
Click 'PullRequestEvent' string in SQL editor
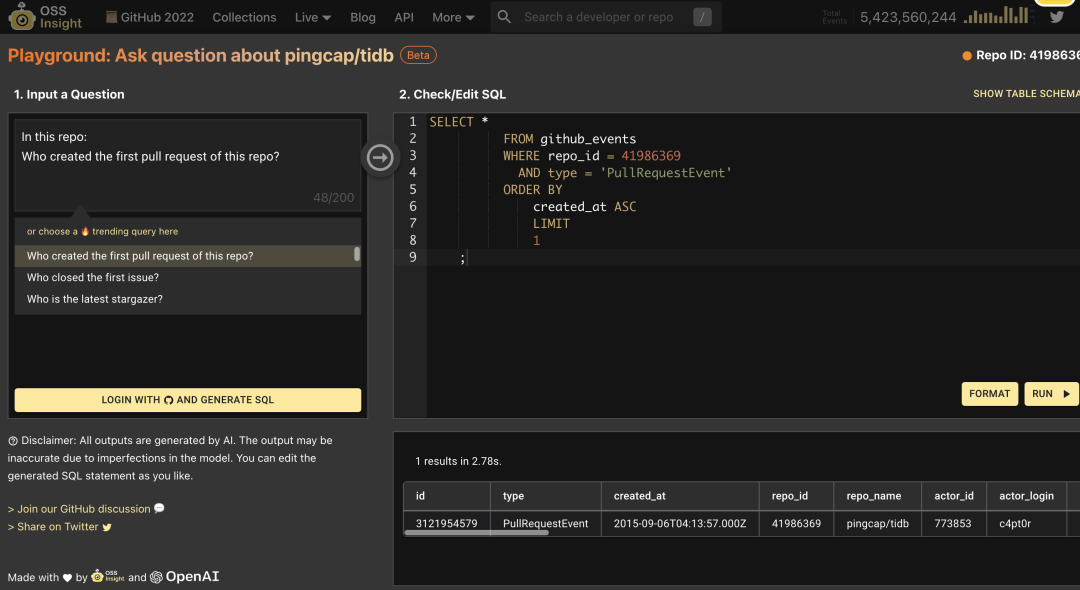(x=665, y=173)
